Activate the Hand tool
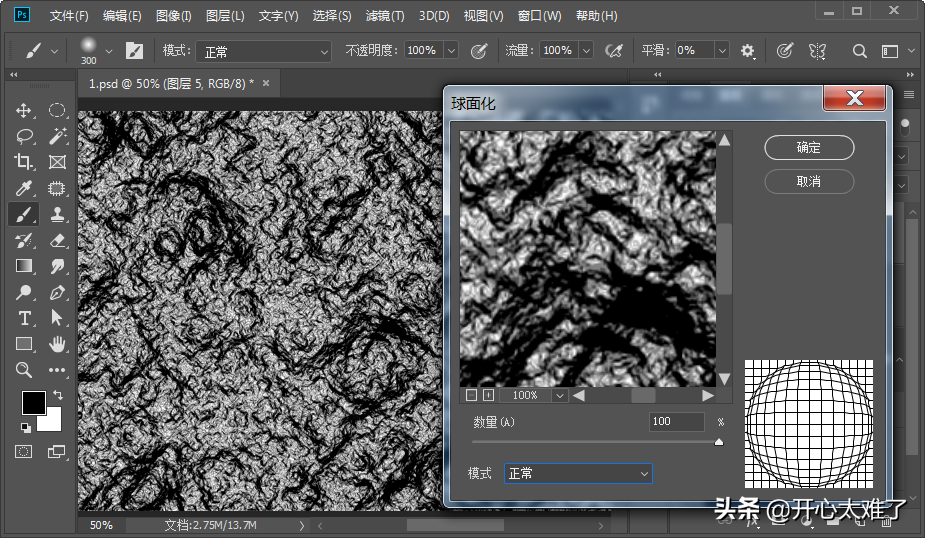925x538 pixels. [57, 344]
